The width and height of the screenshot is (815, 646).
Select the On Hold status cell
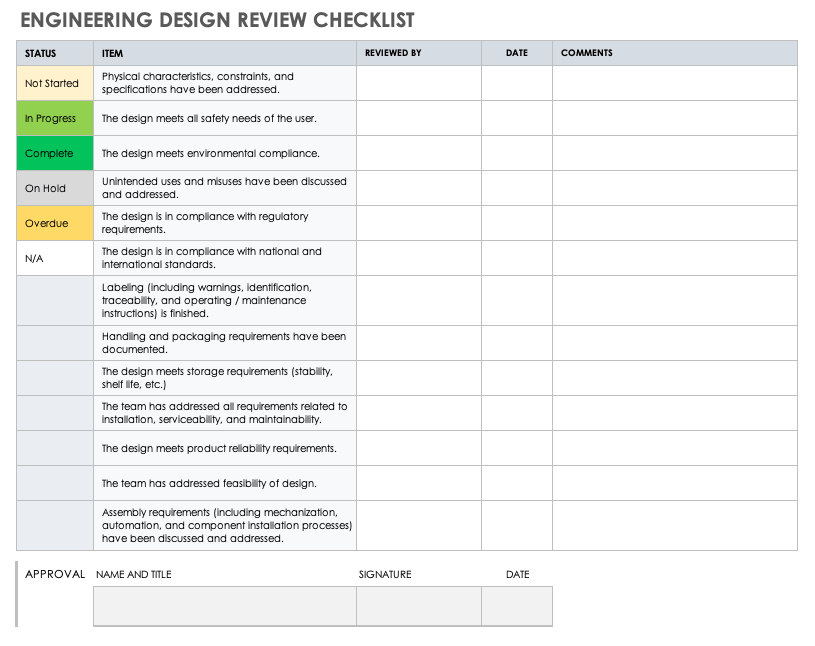click(x=53, y=188)
